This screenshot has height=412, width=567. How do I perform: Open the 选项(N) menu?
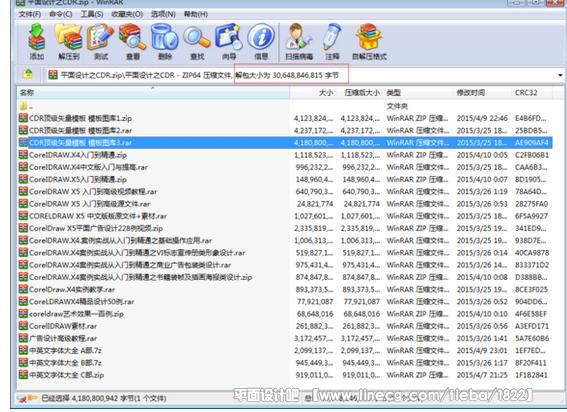click(x=163, y=14)
